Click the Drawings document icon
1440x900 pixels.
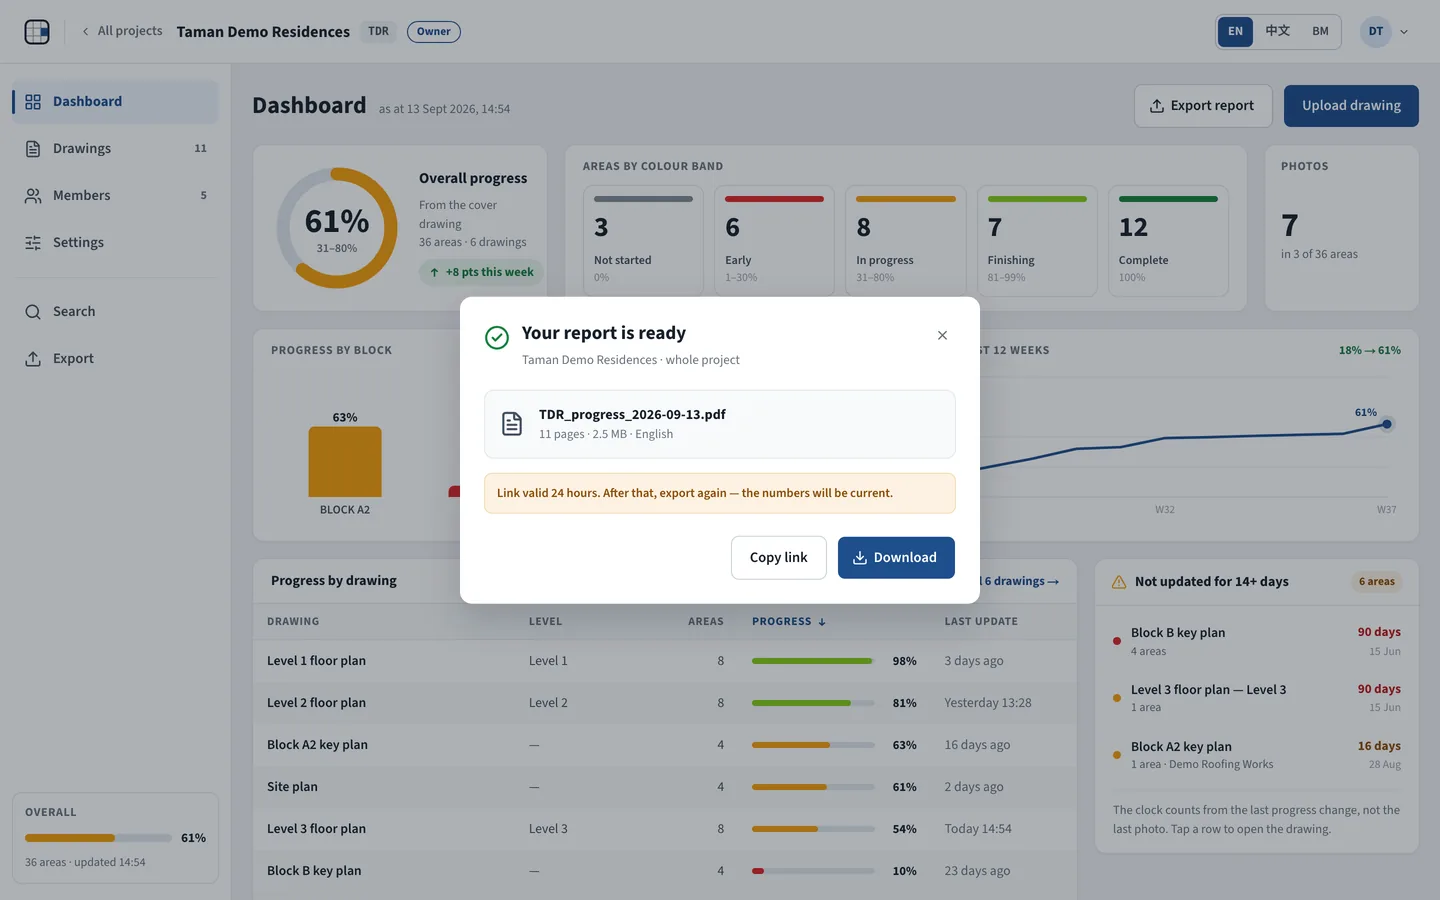[x=33, y=149]
